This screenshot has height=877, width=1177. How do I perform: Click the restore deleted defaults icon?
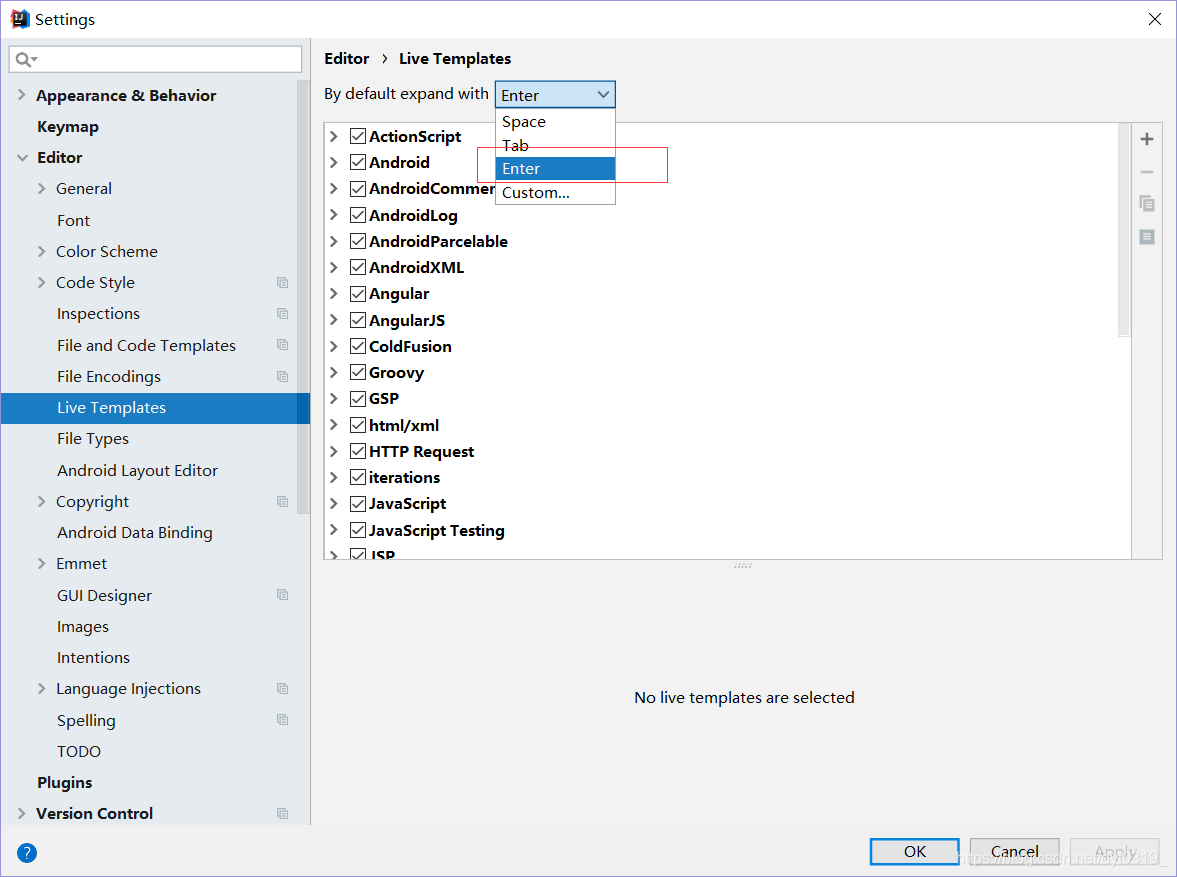pyautogui.click(x=1146, y=237)
